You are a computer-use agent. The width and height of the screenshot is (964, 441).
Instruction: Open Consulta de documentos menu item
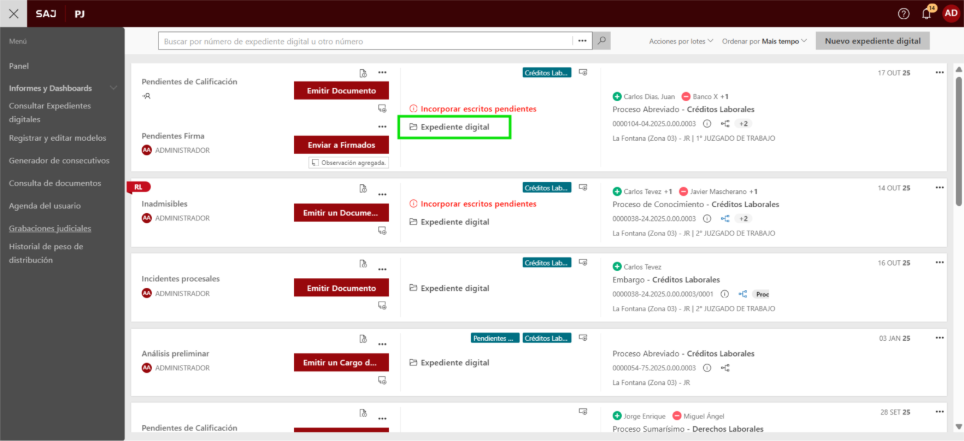pos(55,183)
